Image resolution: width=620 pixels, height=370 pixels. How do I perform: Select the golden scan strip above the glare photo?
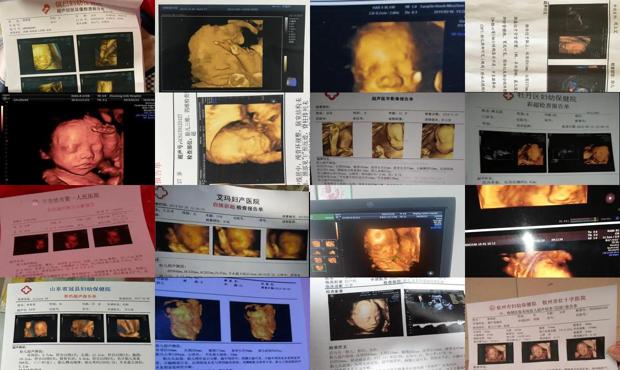(532, 196)
